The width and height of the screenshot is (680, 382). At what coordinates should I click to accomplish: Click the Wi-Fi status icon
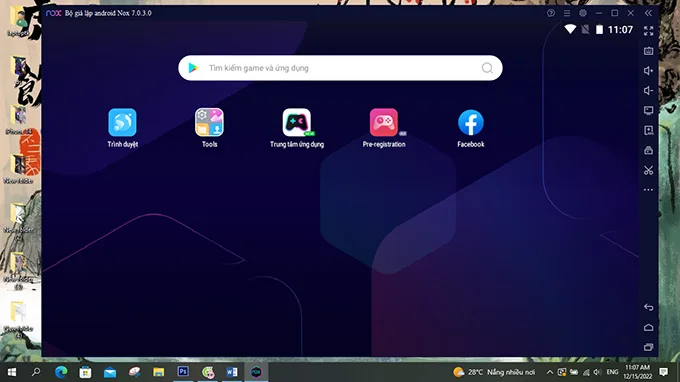570,29
